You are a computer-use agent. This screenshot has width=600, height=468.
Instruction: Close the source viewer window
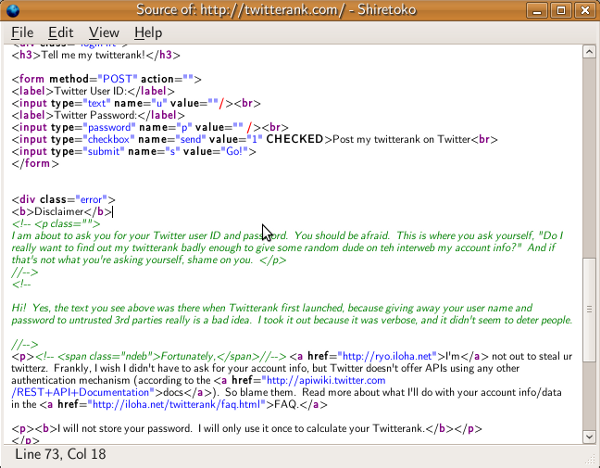(585, 10)
